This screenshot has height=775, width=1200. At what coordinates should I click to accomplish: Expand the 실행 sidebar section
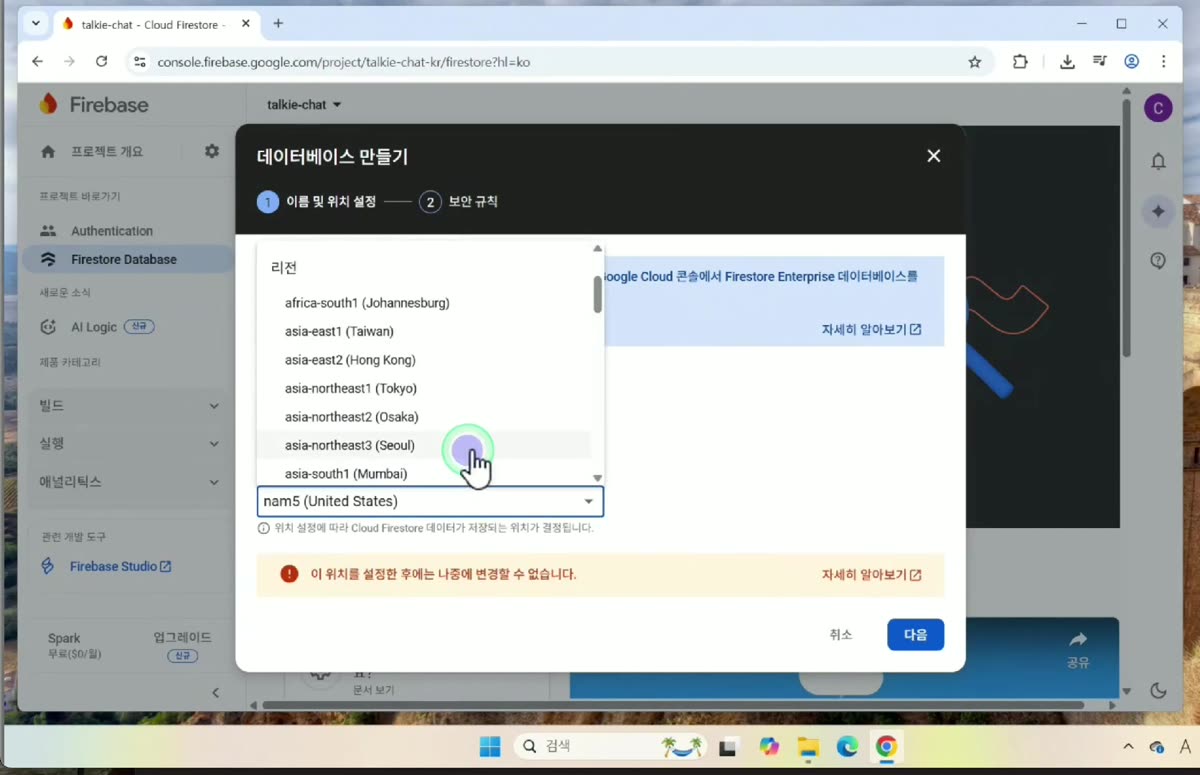pyautogui.click(x=128, y=444)
